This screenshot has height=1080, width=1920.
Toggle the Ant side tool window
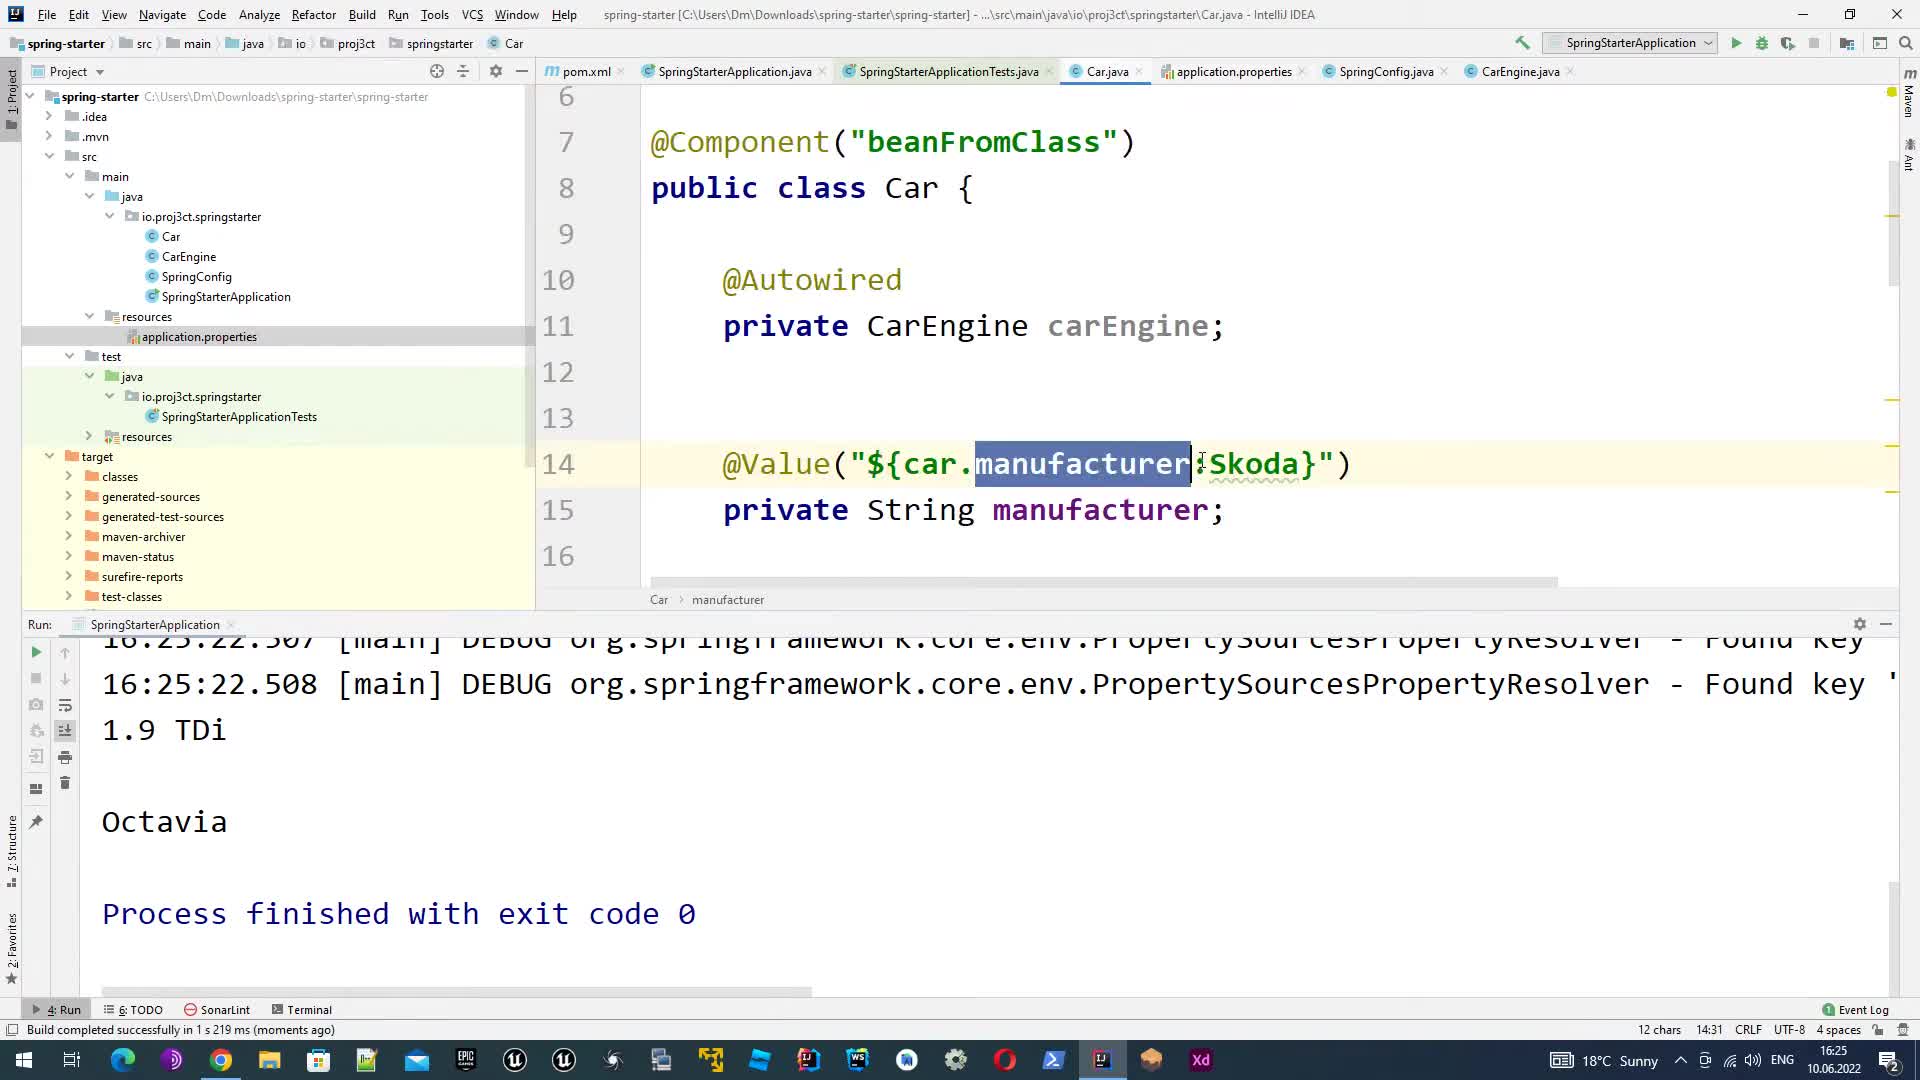point(1909,156)
